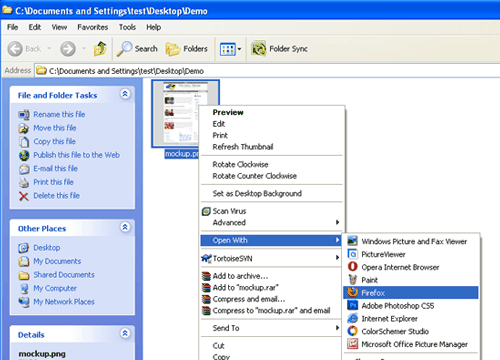This screenshot has height=360, width=500.
Task: Choose Compress and email... entry
Action: point(272,299)
